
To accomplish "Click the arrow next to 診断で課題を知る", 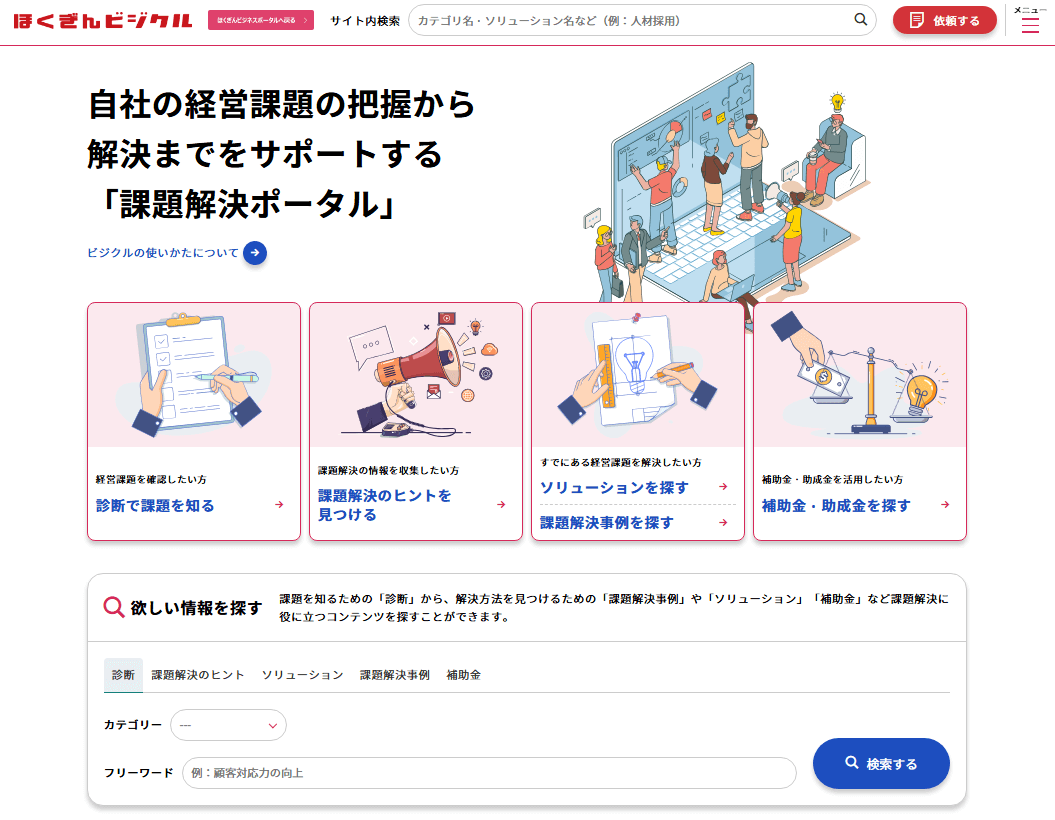I will pyautogui.click(x=279, y=505).
